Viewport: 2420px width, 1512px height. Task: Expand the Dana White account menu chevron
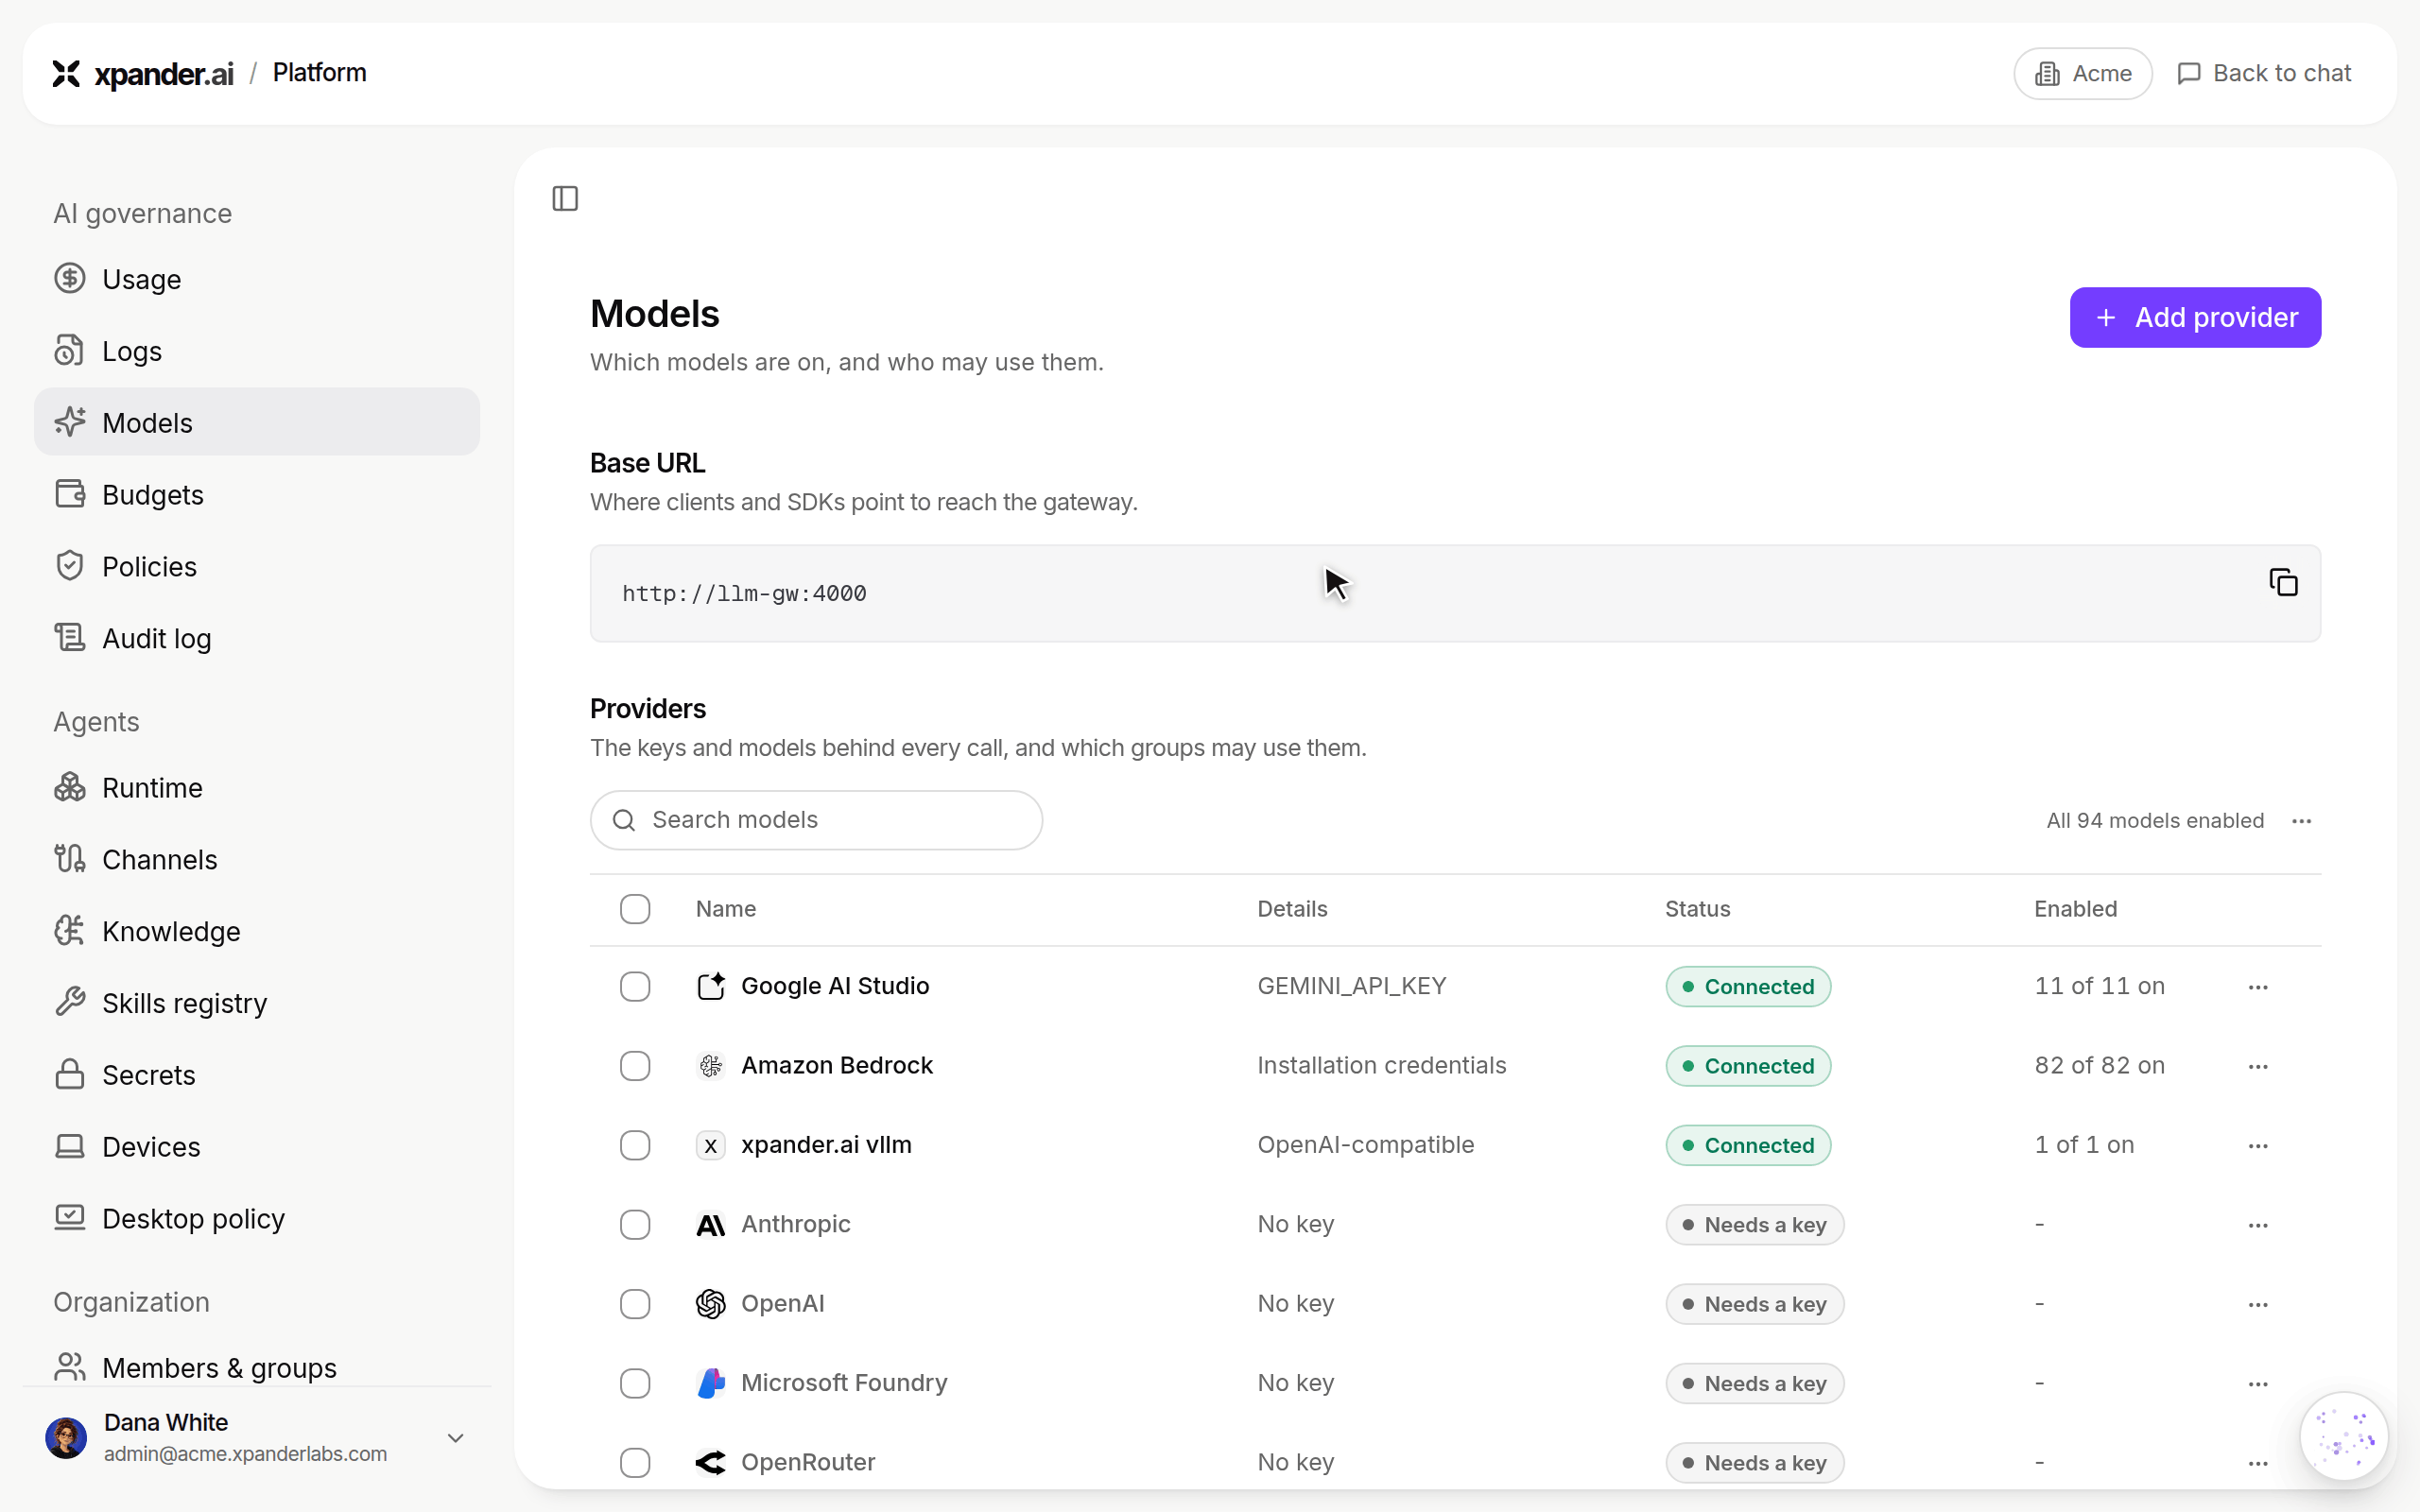455,1438
